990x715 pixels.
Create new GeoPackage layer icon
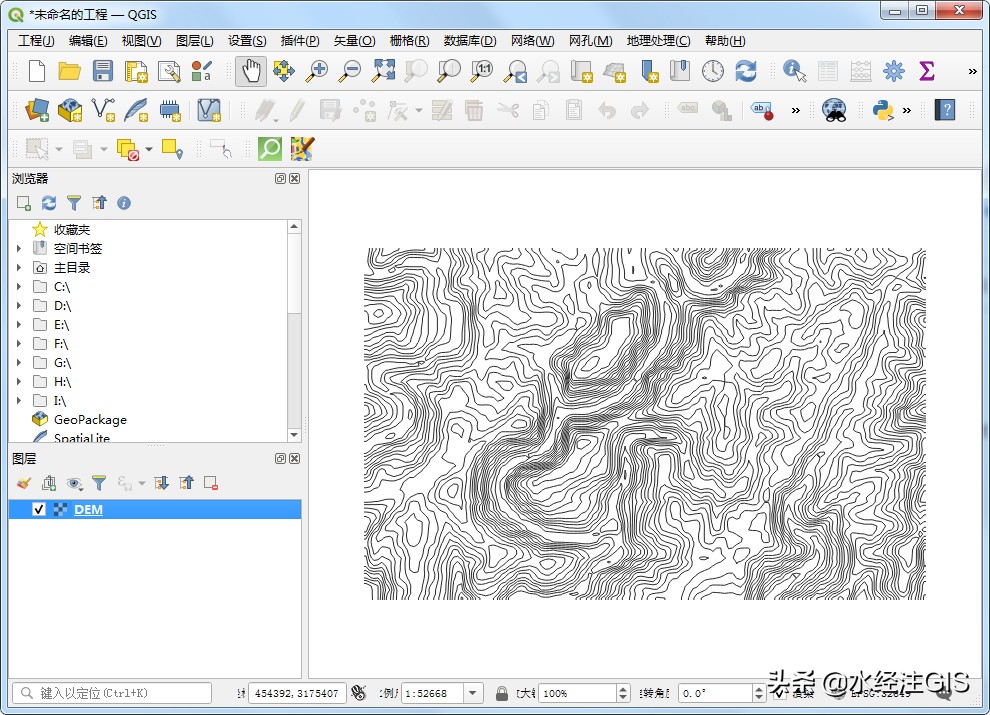pyautogui.click(x=69, y=110)
